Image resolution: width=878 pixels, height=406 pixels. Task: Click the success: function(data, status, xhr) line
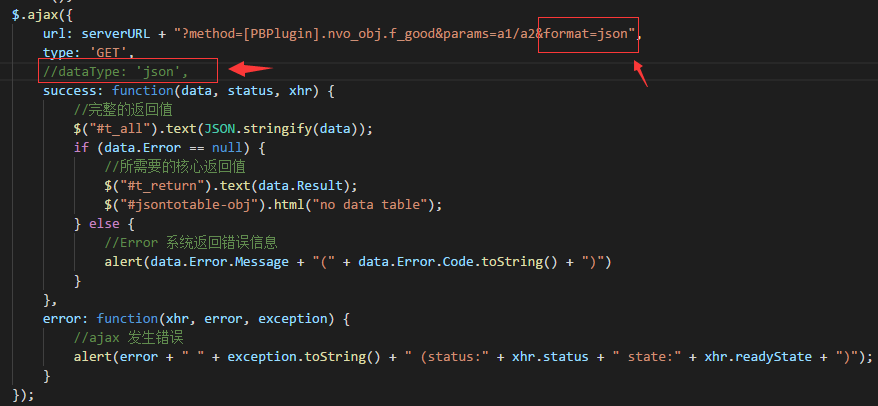[188, 91]
